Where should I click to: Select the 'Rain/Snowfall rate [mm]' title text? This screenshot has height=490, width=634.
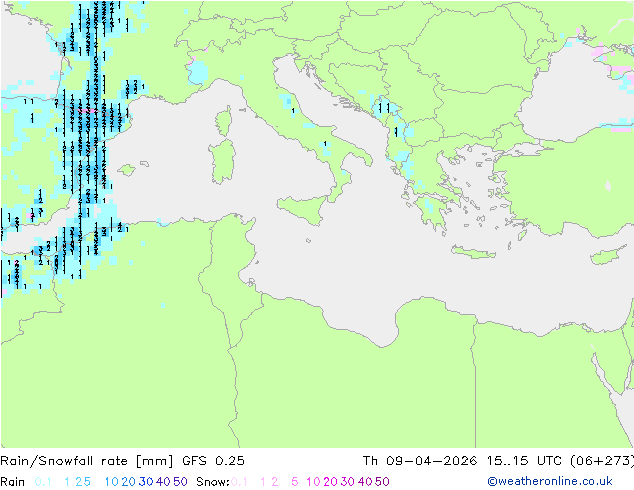(87, 461)
